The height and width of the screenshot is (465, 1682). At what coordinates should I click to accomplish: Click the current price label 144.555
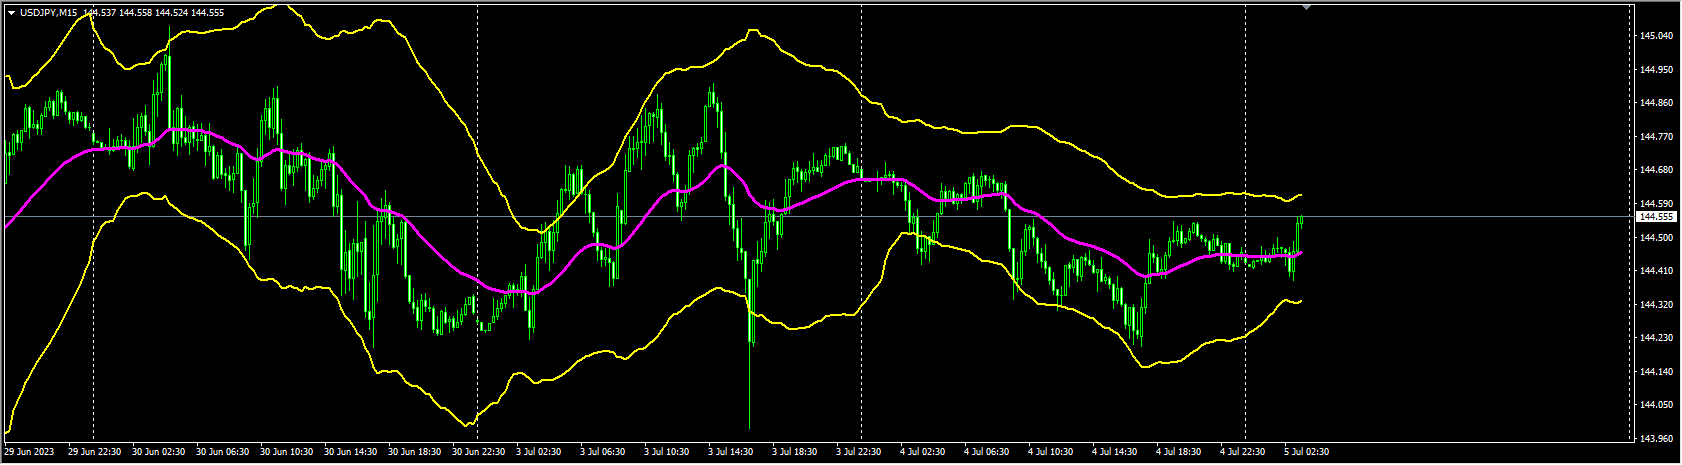(1657, 216)
